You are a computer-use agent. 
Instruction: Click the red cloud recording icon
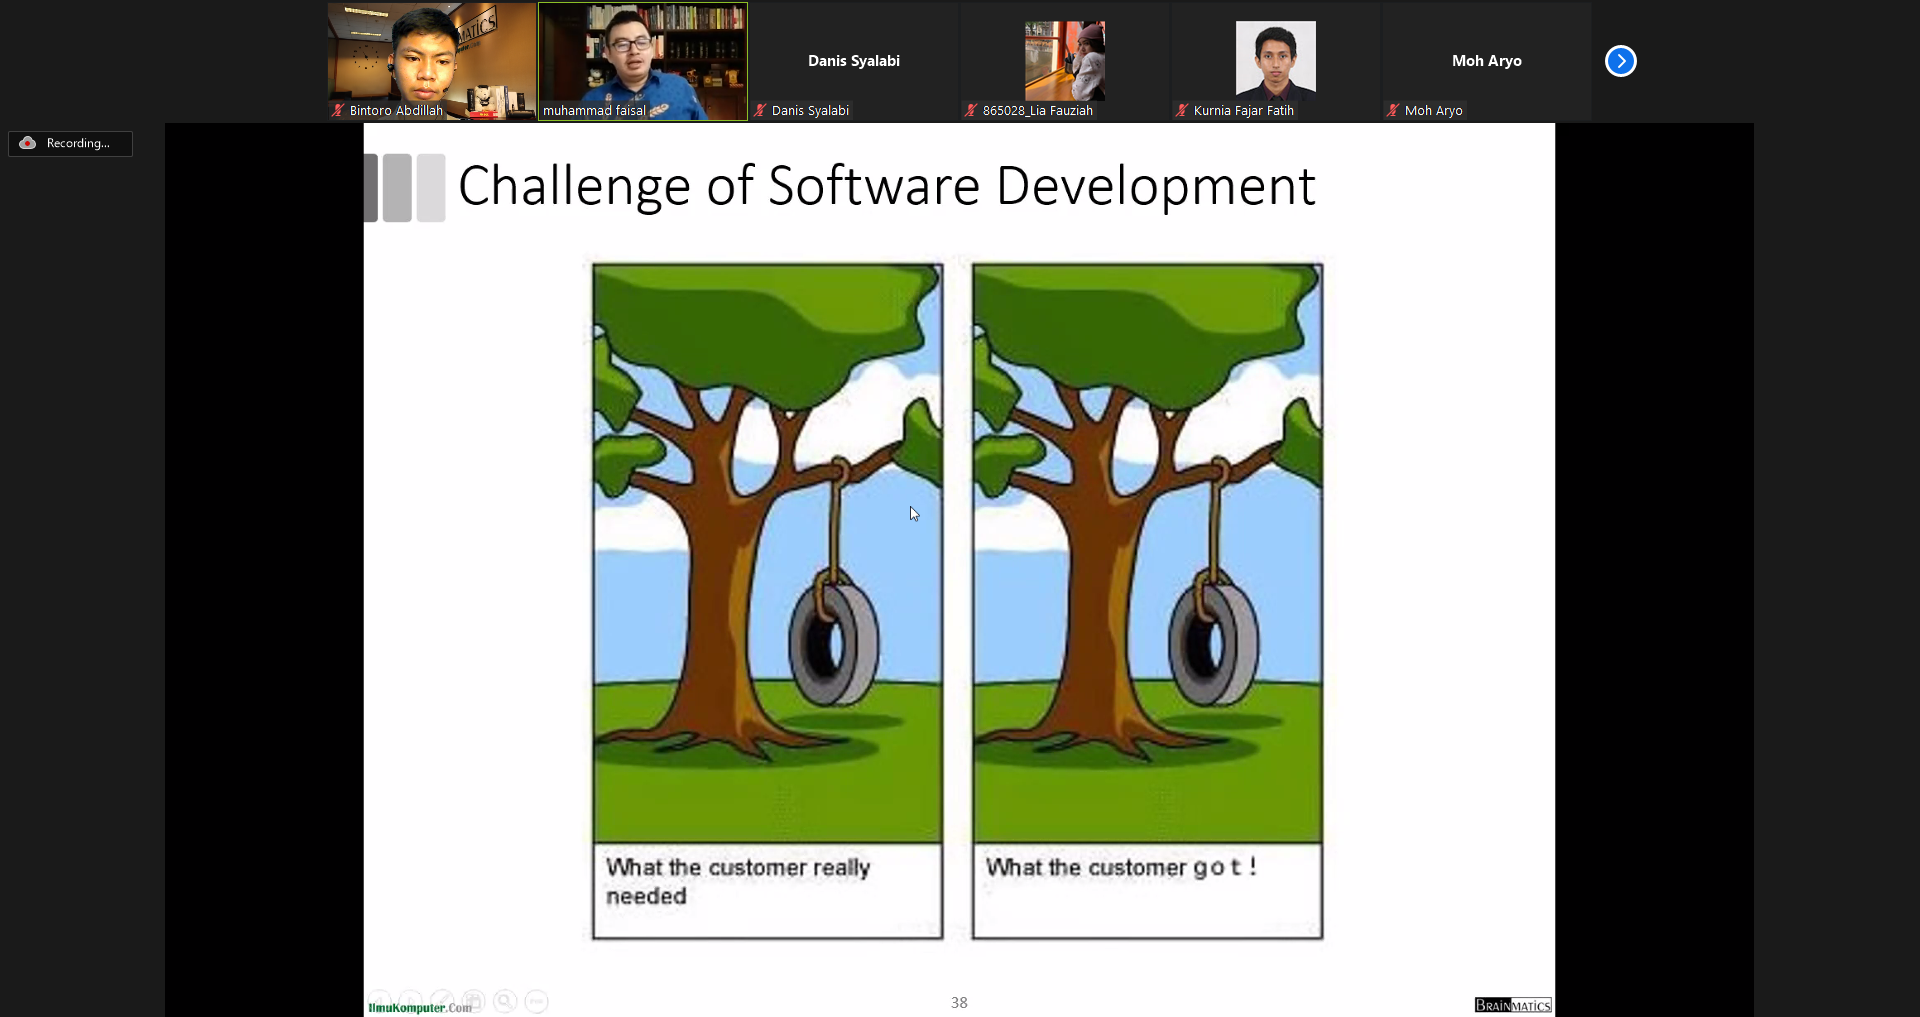click(28, 143)
